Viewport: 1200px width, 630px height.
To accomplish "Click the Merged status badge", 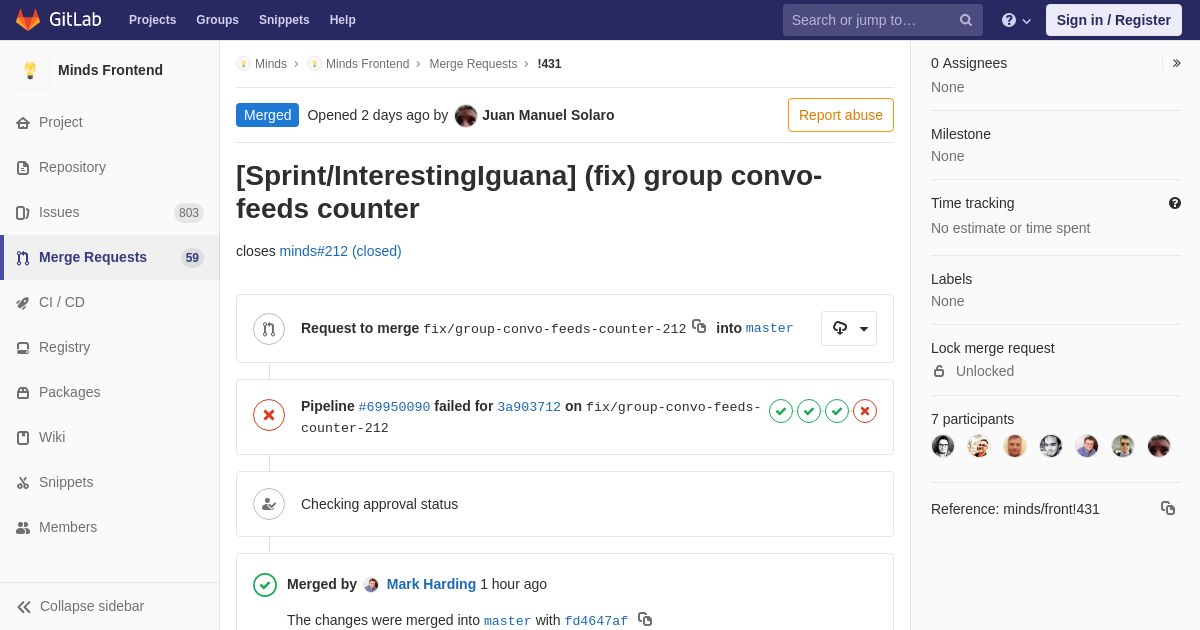I will point(267,115).
